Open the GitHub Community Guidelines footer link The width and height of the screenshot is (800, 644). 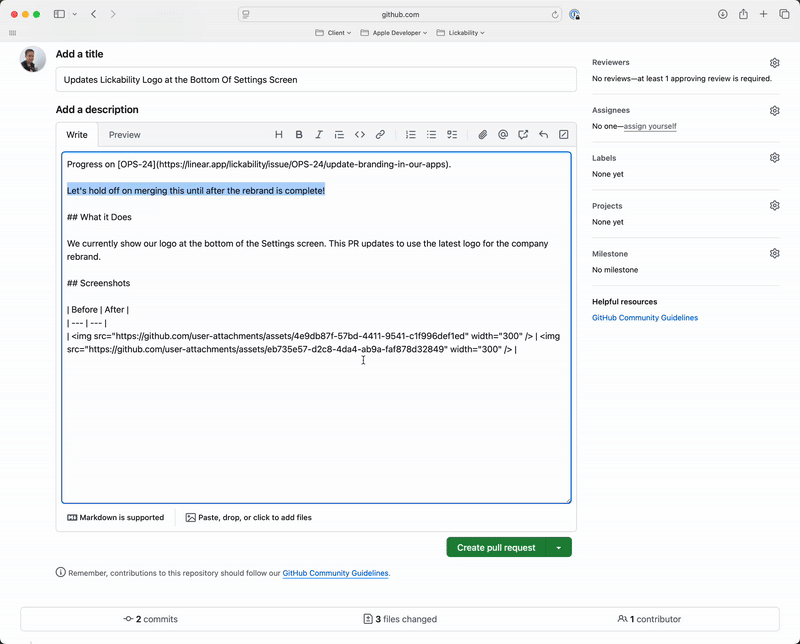pos(335,573)
